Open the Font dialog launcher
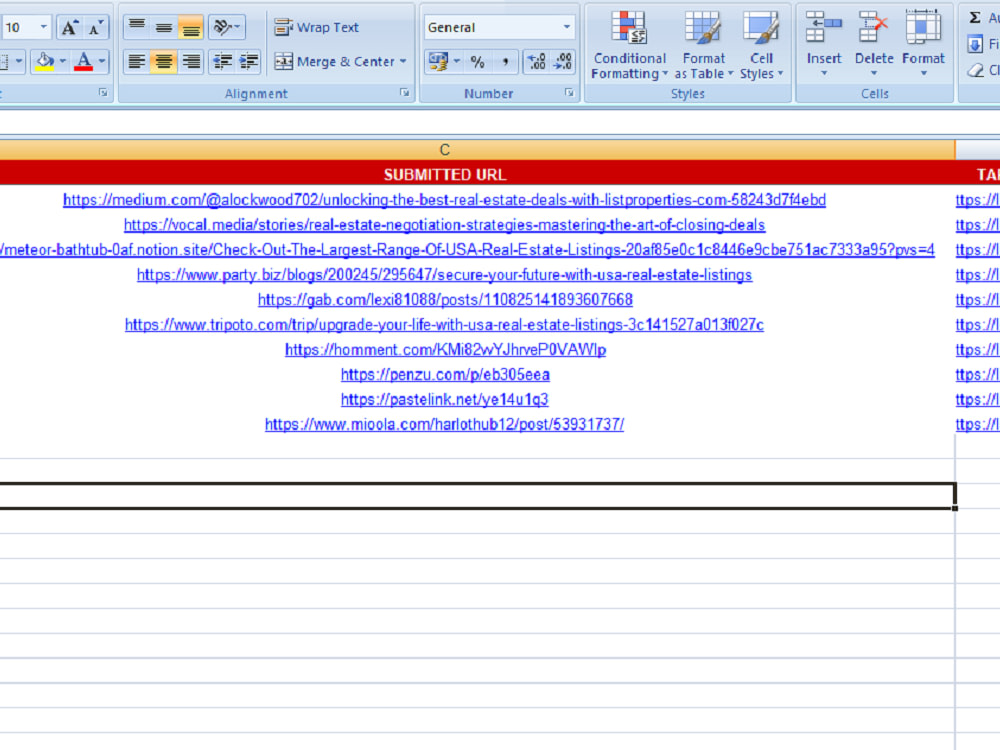This screenshot has height=750, width=1000. click(x=103, y=93)
